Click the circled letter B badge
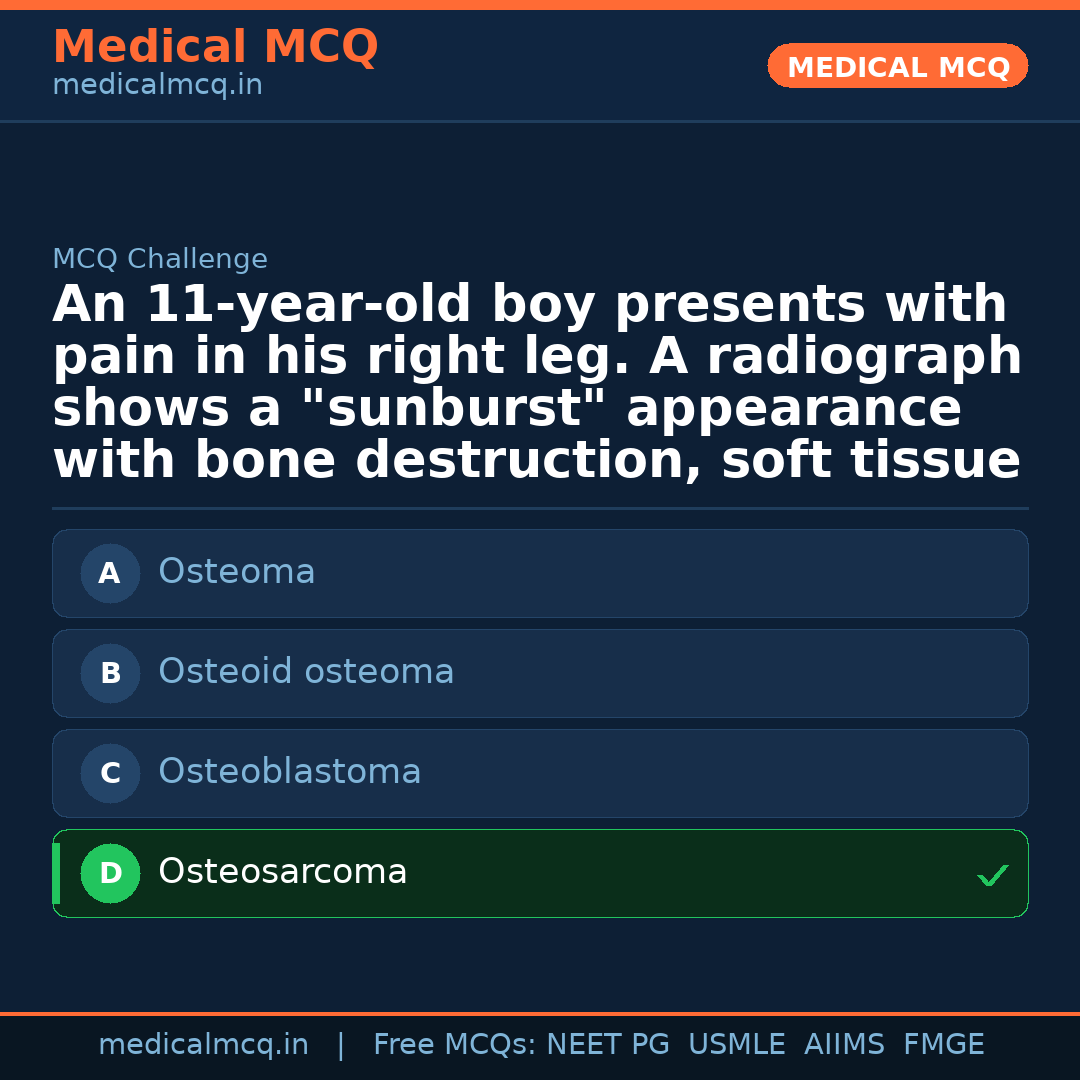The height and width of the screenshot is (1080, 1080). coord(110,673)
